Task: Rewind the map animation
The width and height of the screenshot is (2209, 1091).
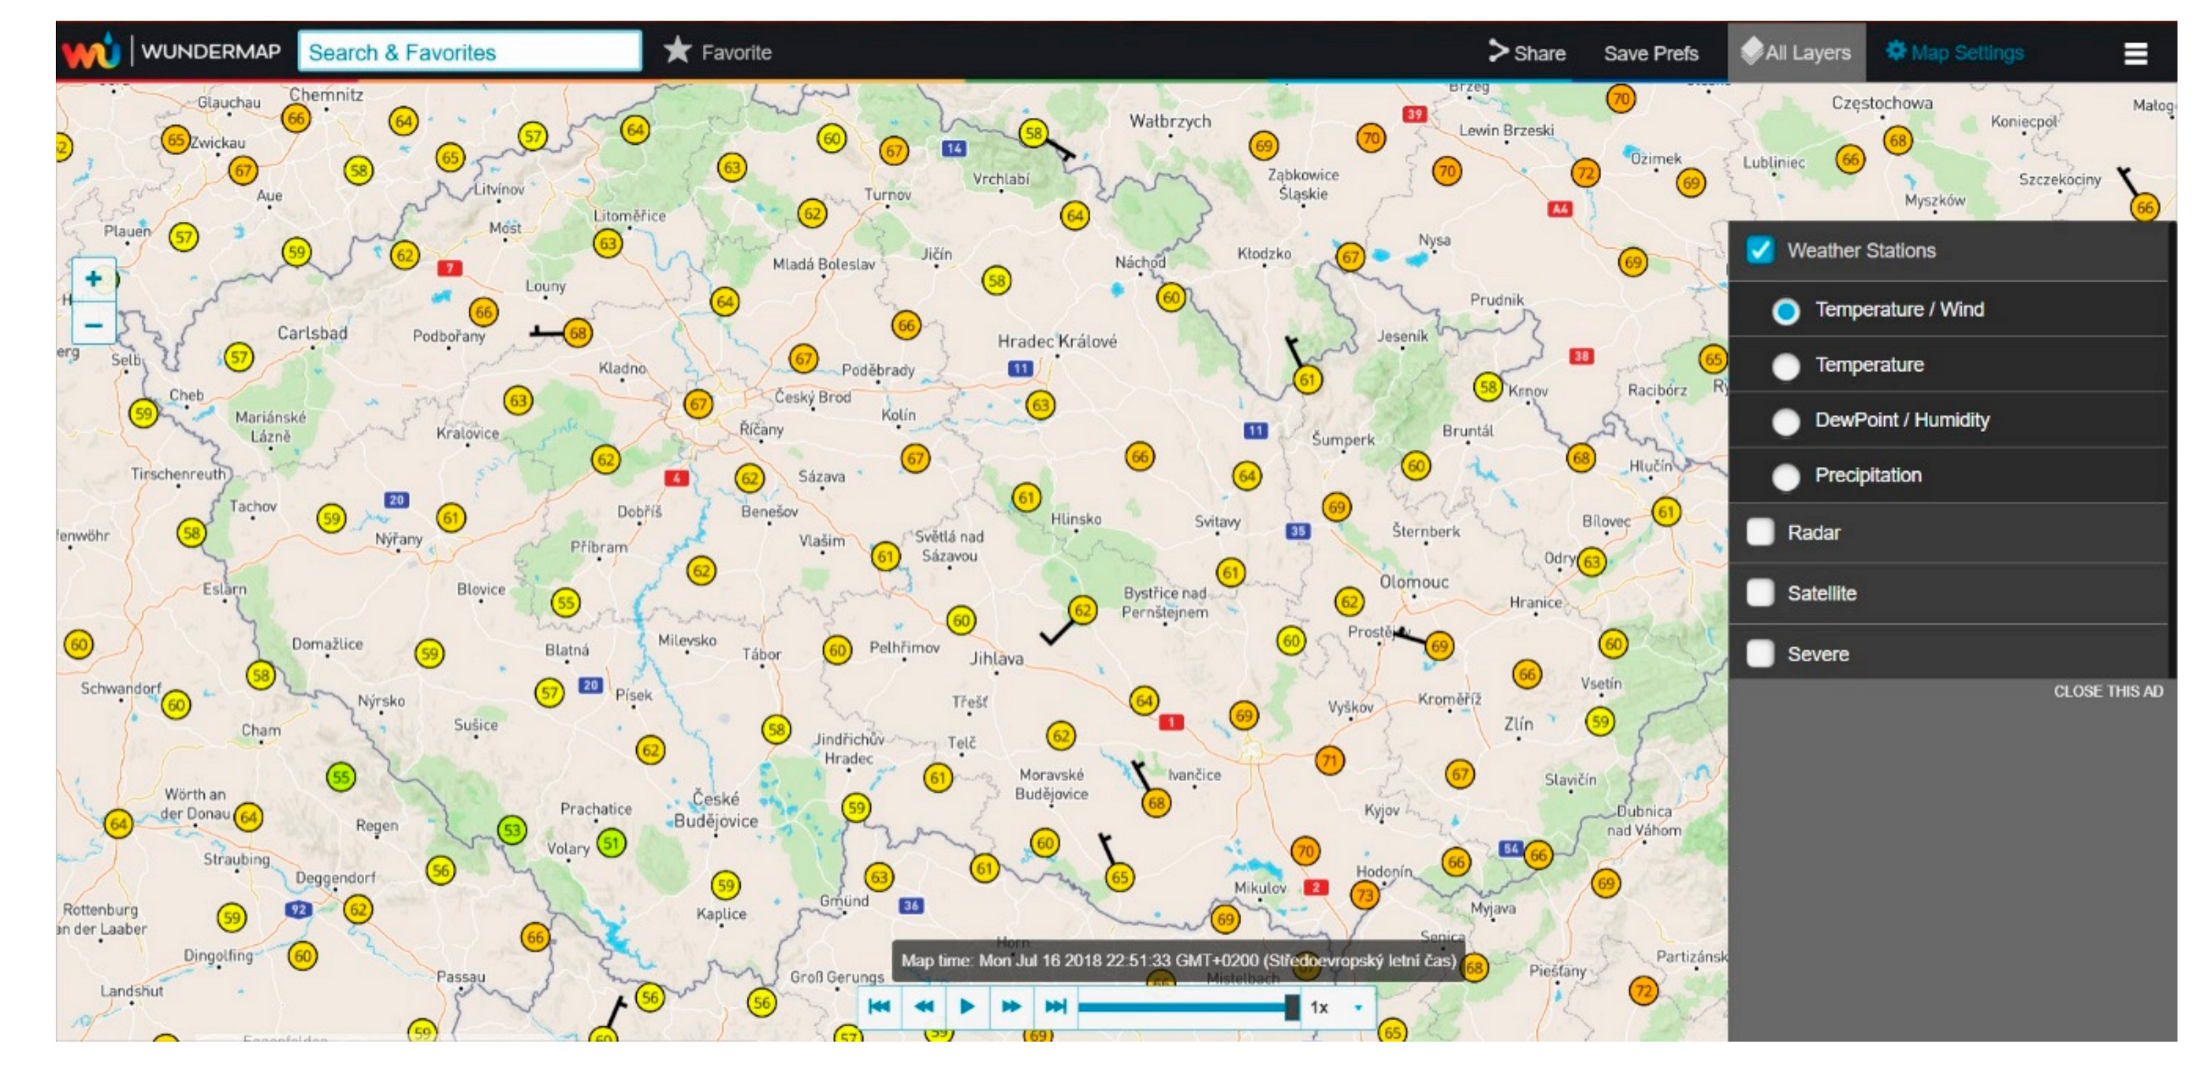Action: click(x=923, y=1006)
